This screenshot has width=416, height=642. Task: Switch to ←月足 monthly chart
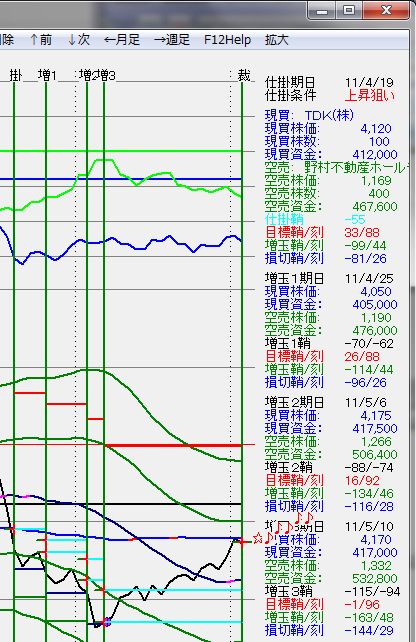click(122, 40)
